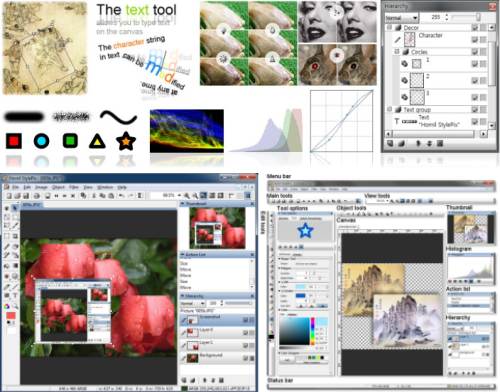The width and height of the screenshot is (500, 392).
Task: Toggle visibility checkbox of Text group
Action: (x=475, y=109)
